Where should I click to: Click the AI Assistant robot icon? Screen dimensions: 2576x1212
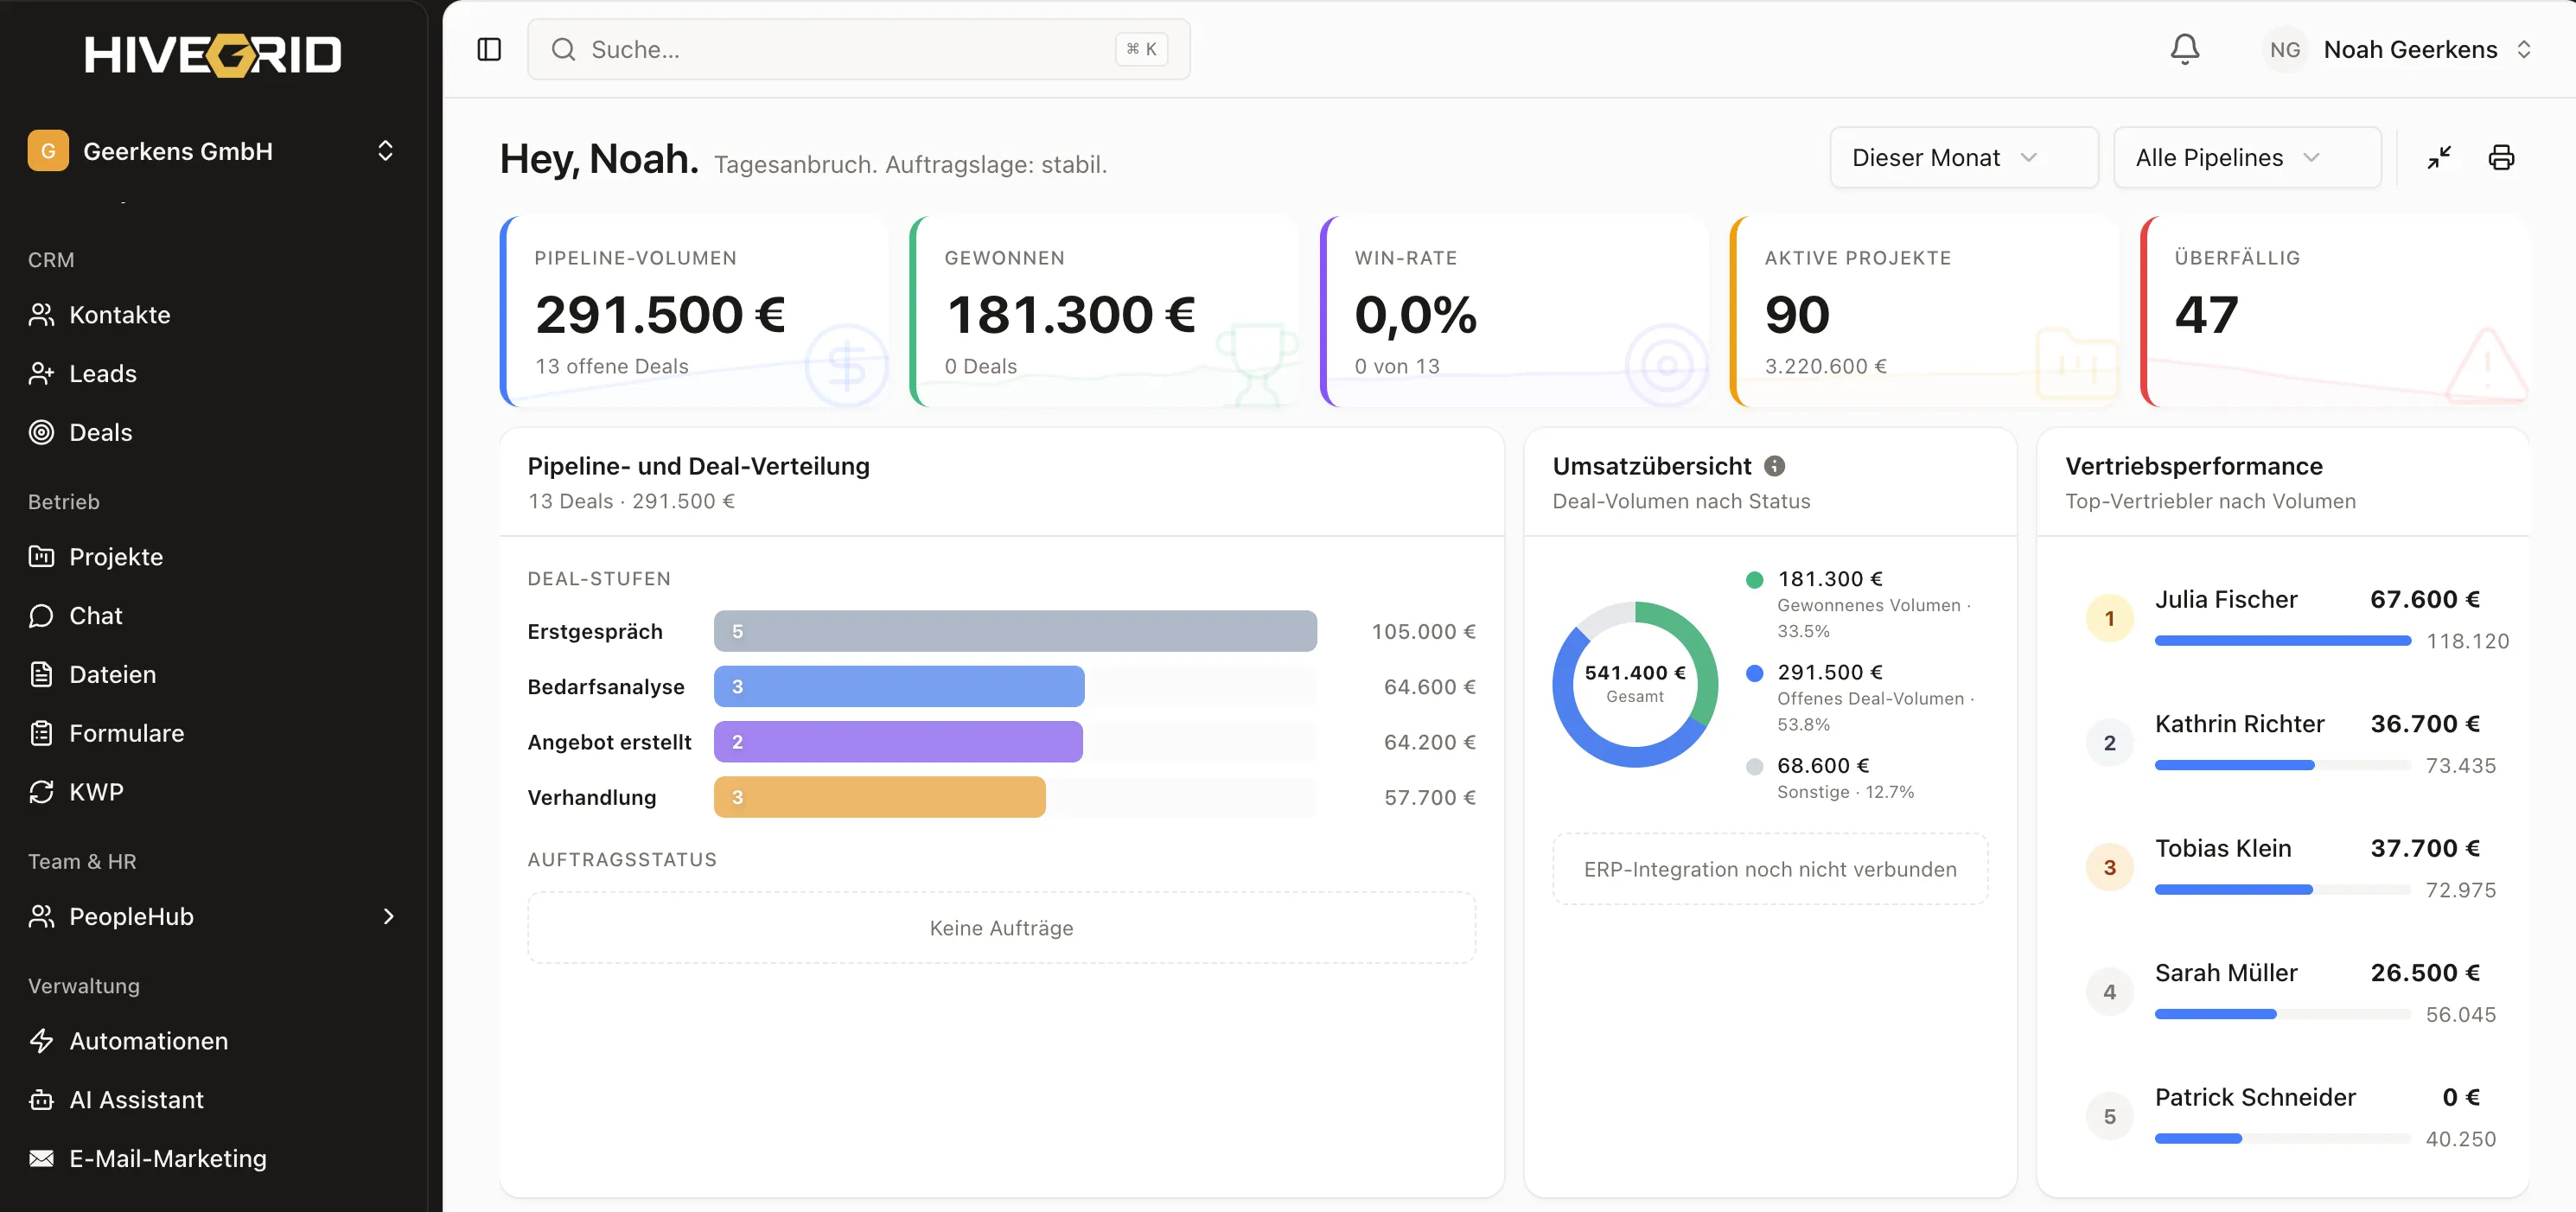[x=41, y=1100]
